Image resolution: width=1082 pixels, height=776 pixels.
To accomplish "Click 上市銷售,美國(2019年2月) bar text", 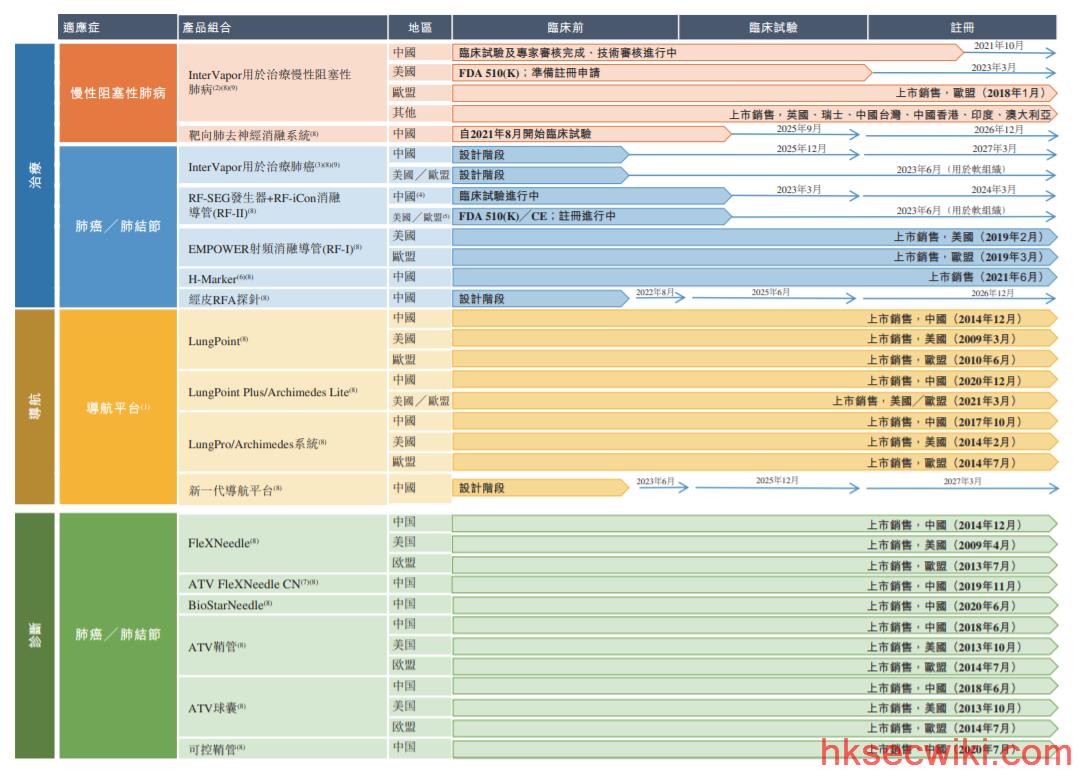I will coord(969,237).
